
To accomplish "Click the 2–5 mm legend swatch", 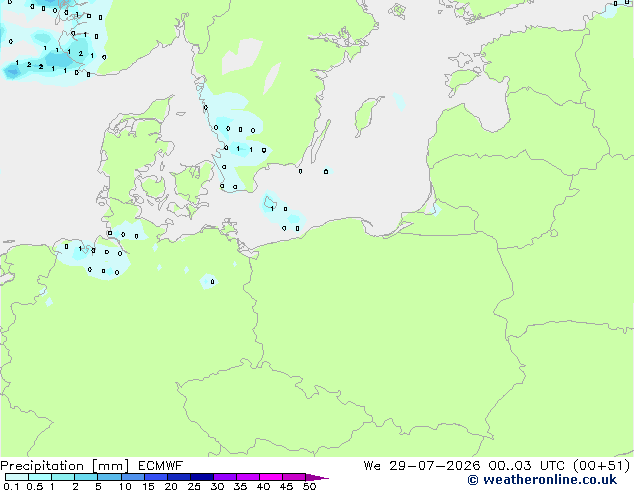I will tap(86, 477).
